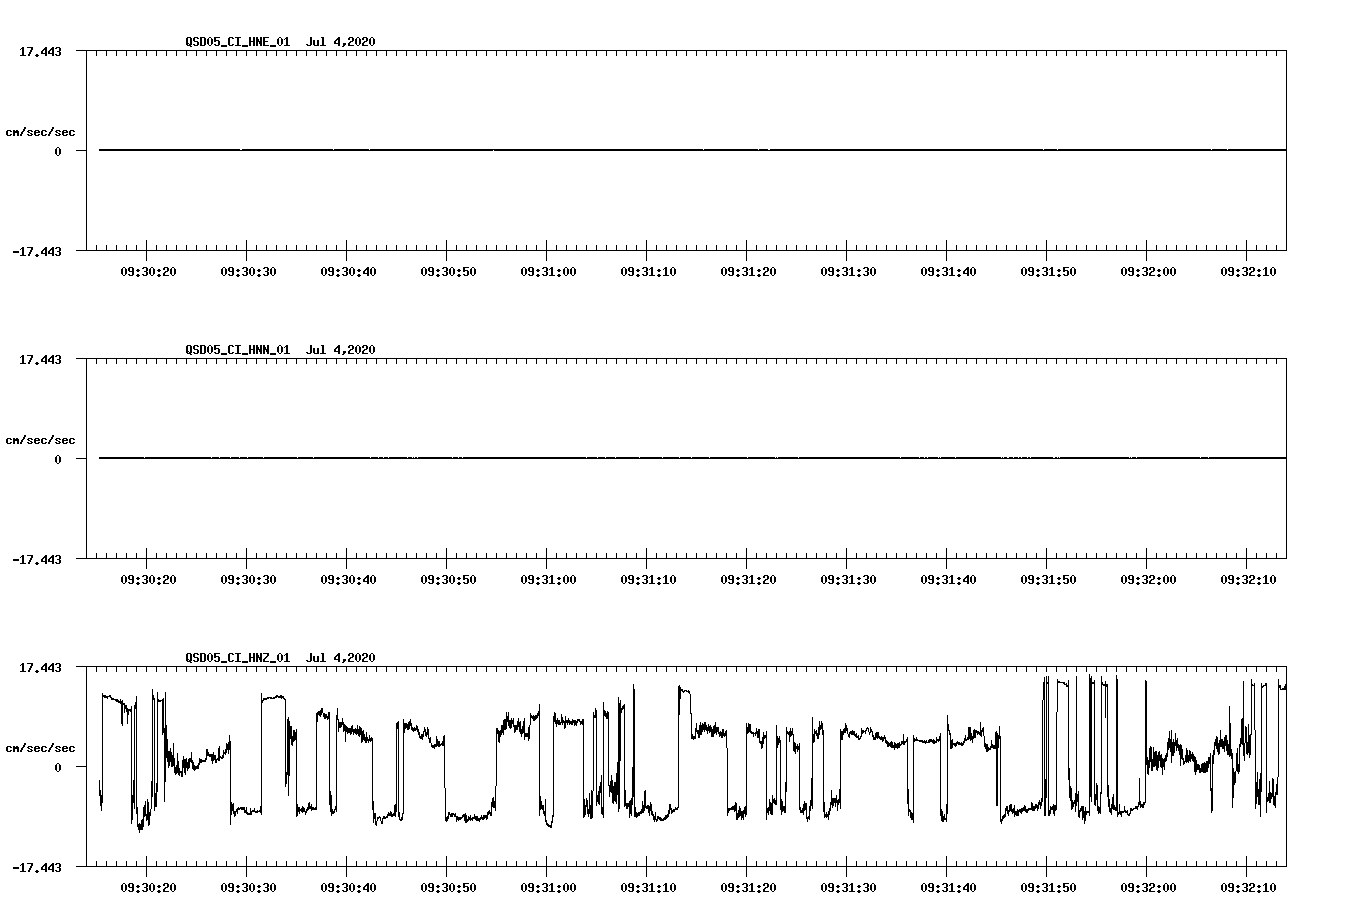The height and width of the screenshot is (924, 1358).
Task: Click the 09:32:10 time label under HNE plot
Action: pyautogui.click(x=1248, y=271)
